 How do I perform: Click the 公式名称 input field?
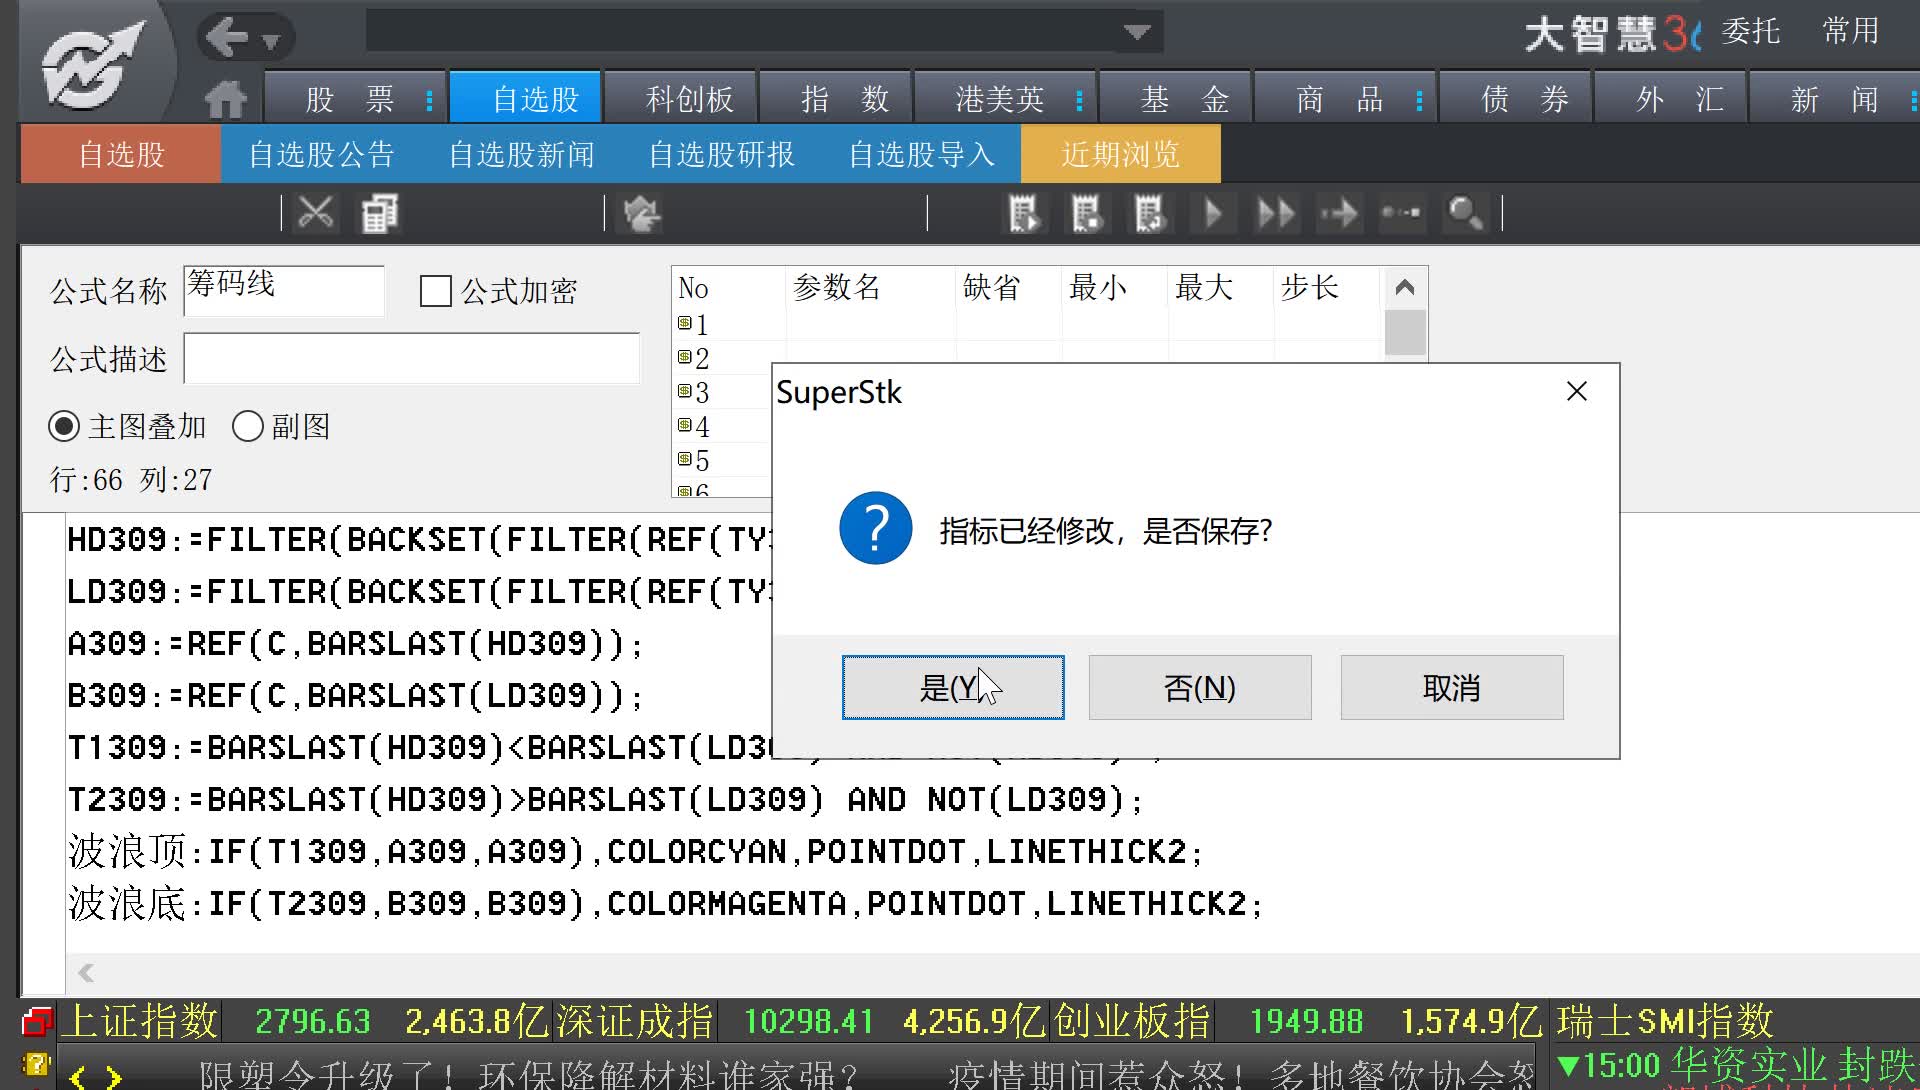284,290
